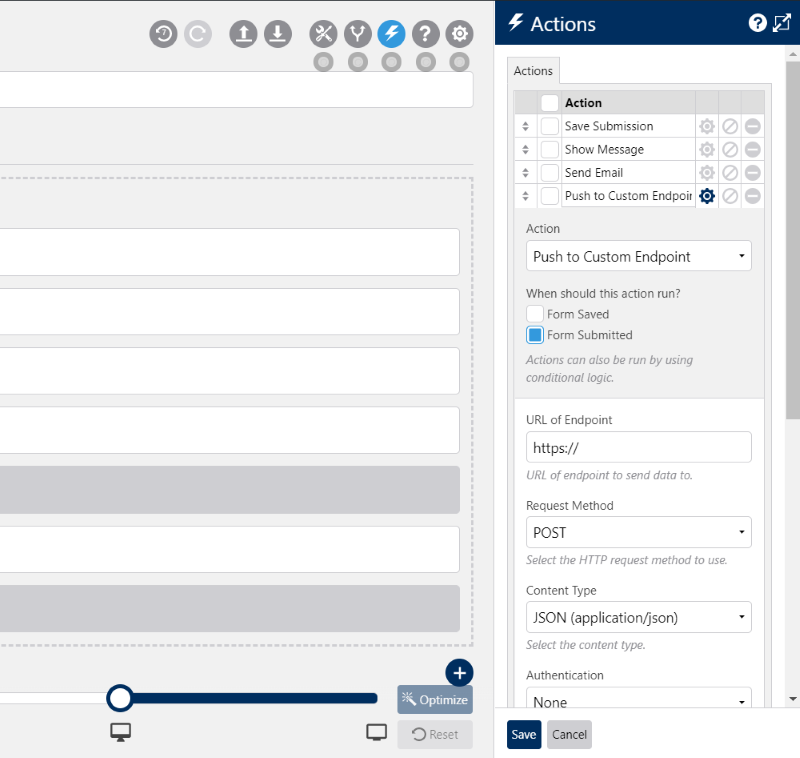Click the Send Email action name
The image size is (800, 758).
coord(594,172)
